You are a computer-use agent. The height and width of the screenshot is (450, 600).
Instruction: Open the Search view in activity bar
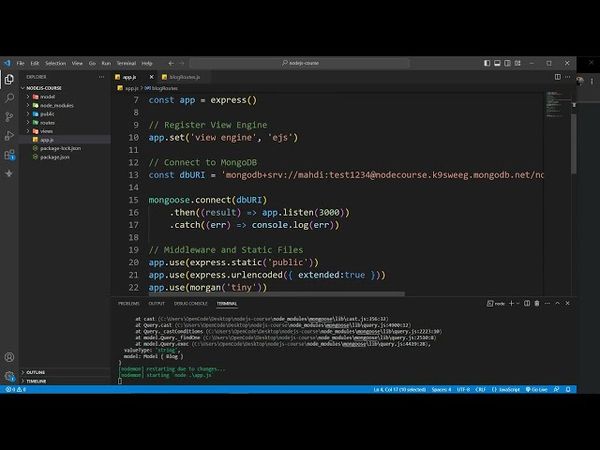(x=9, y=98)
